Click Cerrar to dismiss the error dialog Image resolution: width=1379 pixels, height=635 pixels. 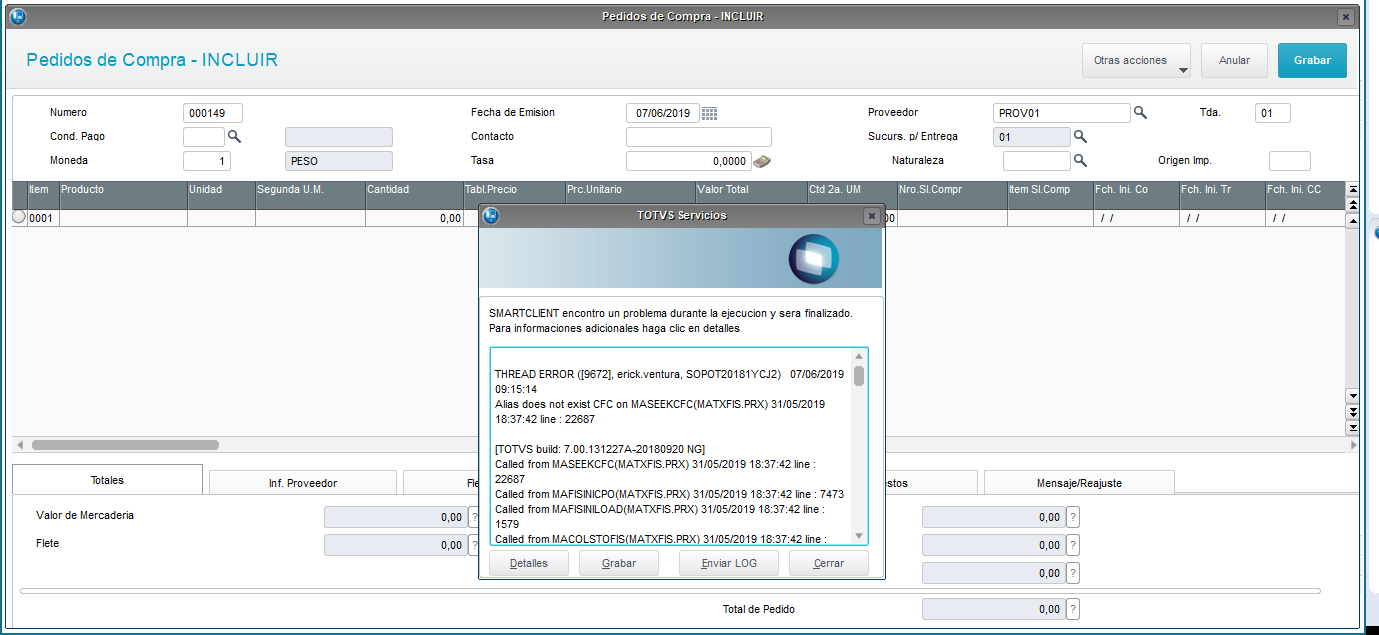828,563
